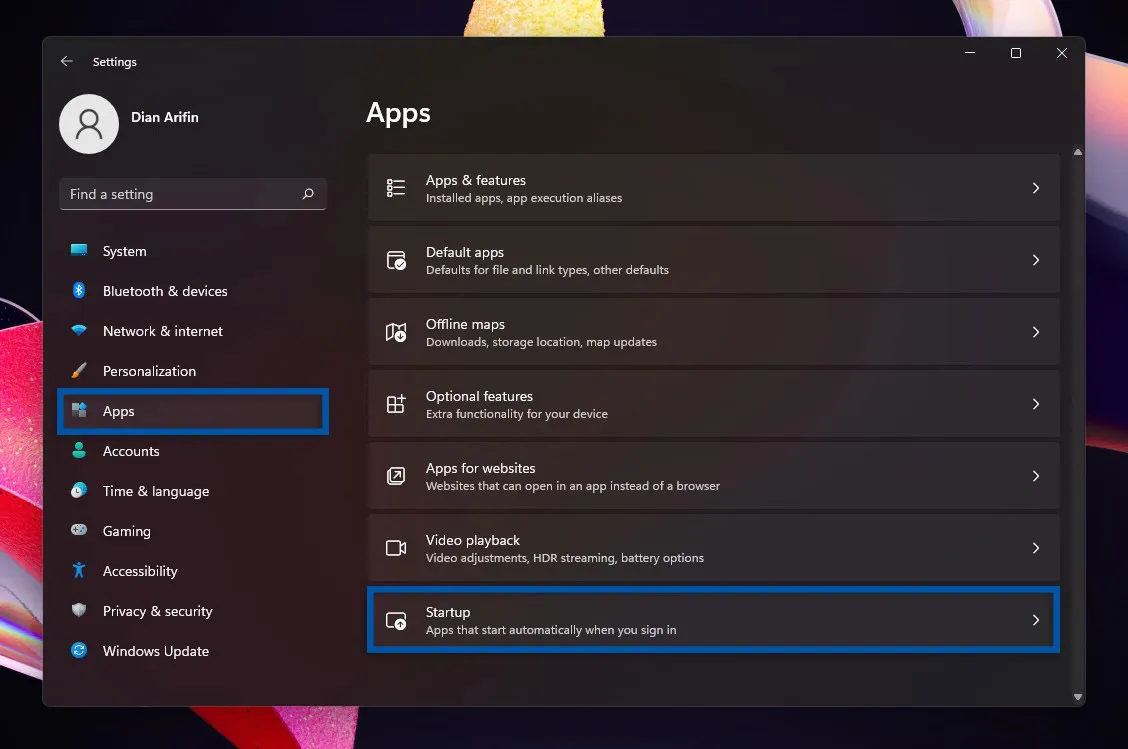Click the search magnifier icon
The image size is (1128, 749).
click(x=309, y=194)
